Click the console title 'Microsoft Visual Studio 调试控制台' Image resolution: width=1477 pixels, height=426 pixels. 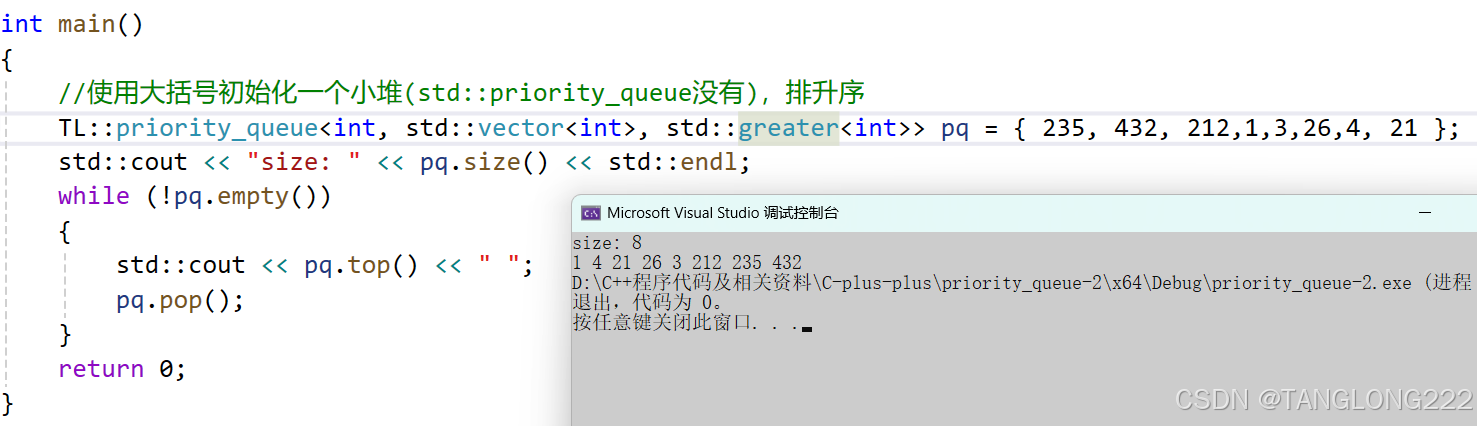[x=723, y=213]
